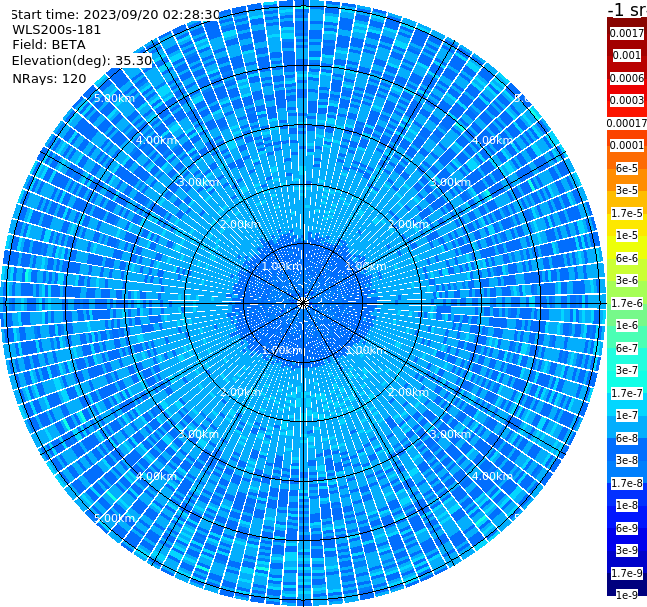This screenshot has width=647, height=607.
Task: Click the lower-left 3.00km range label
Action: (x=198, y=434)
